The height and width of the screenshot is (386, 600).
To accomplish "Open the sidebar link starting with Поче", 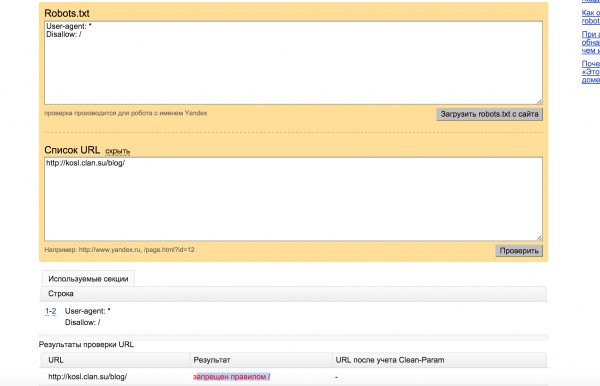I will [x=590, y=72].
